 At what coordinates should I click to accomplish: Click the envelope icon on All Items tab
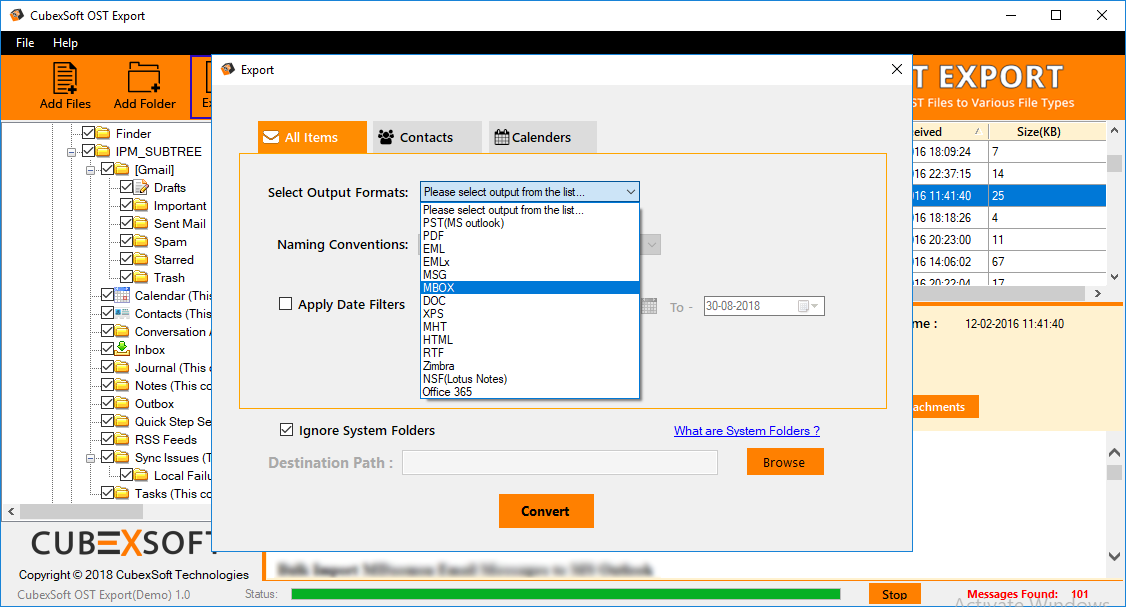coord(271,137)
